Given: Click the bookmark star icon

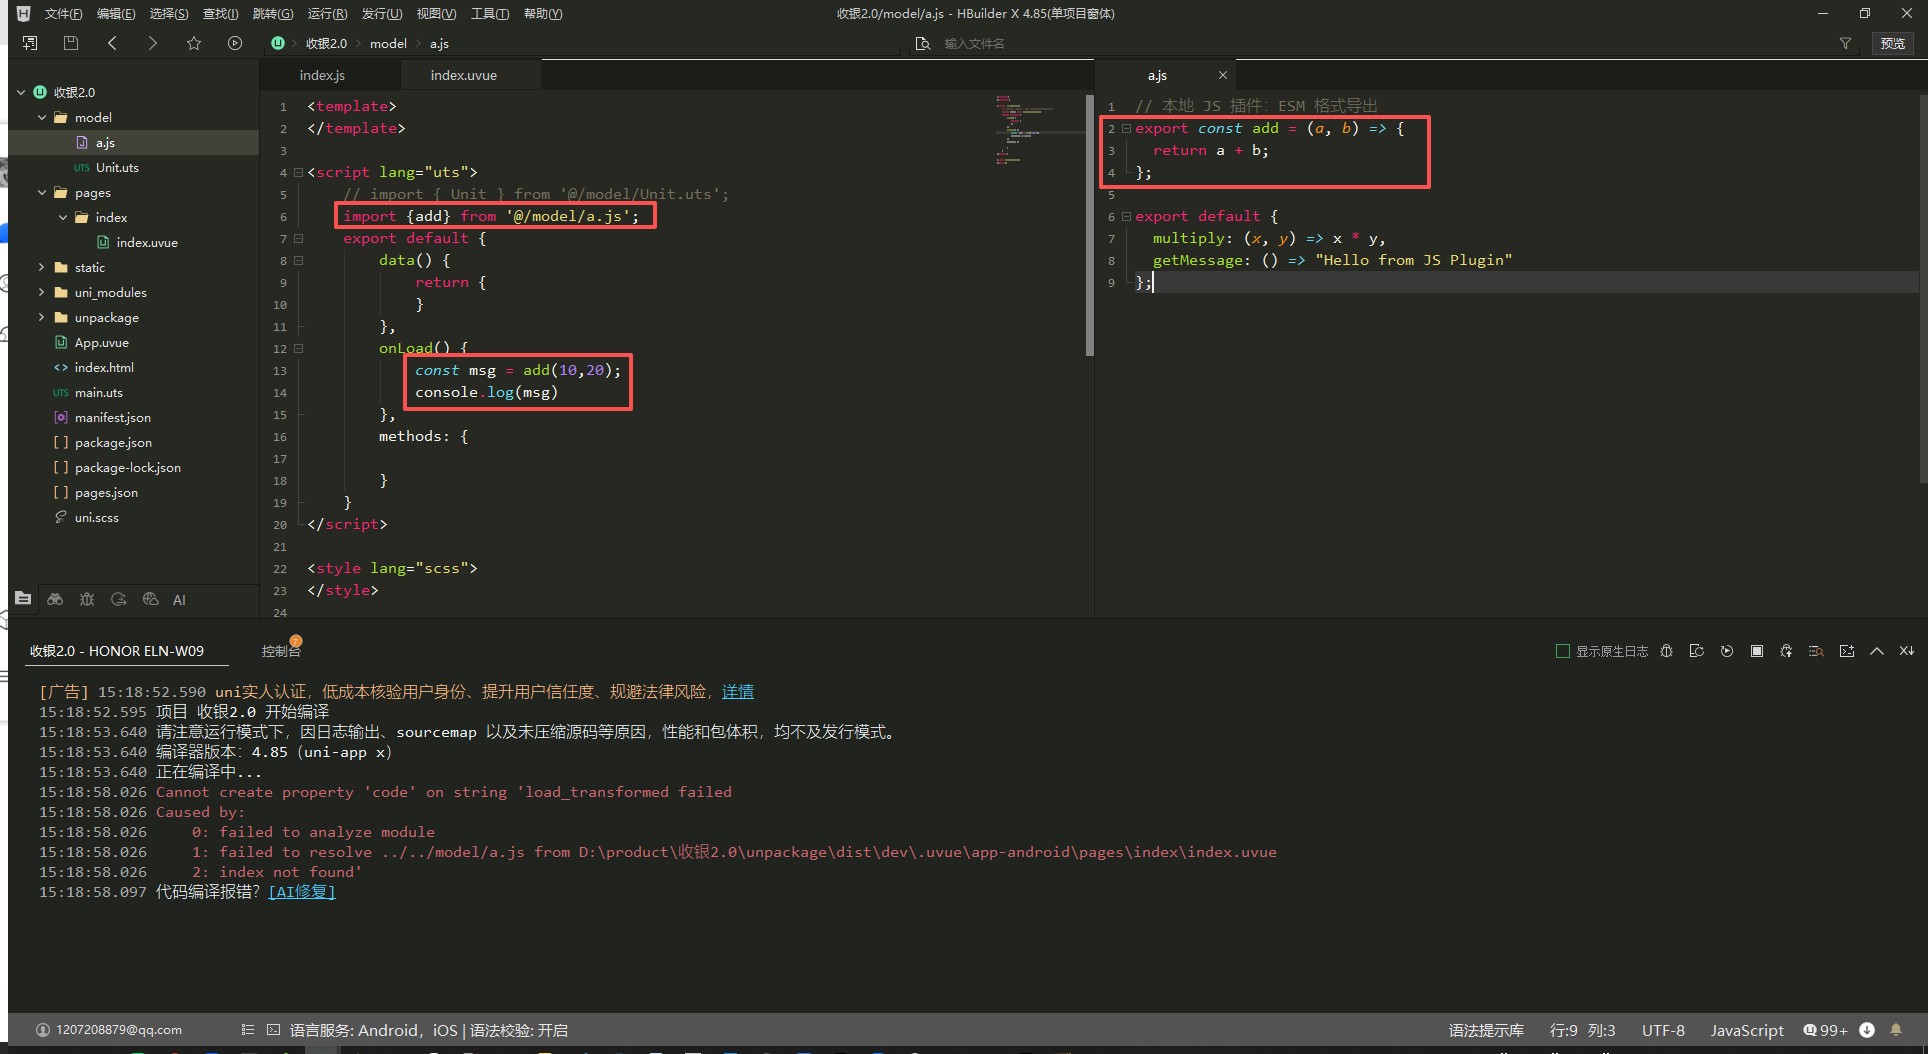Looking at the screenshot, I should pyautogui.click(x=194, y=43).
